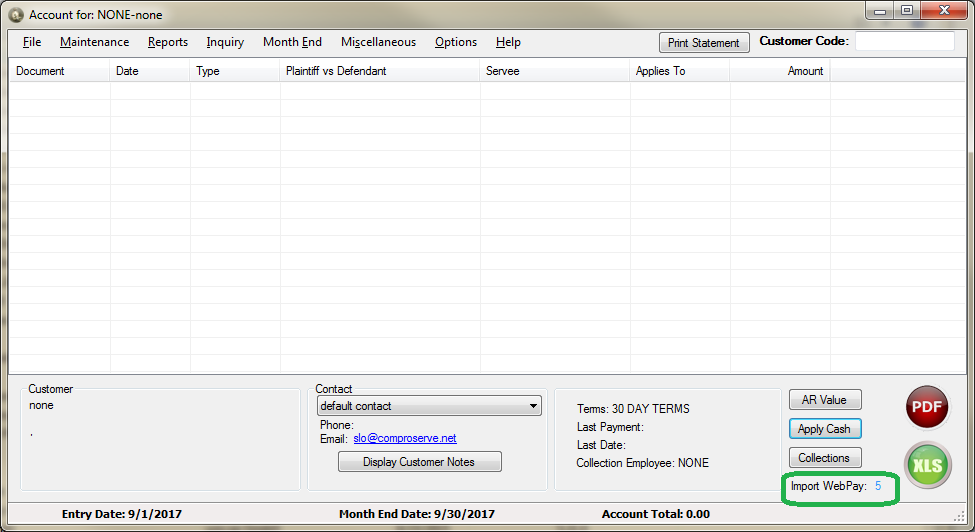Click Display Customer Notes button

pos(420,462)
